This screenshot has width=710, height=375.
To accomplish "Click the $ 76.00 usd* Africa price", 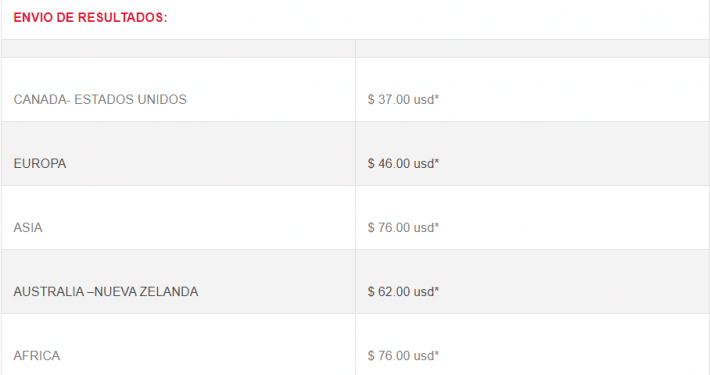I will [403, 356].
